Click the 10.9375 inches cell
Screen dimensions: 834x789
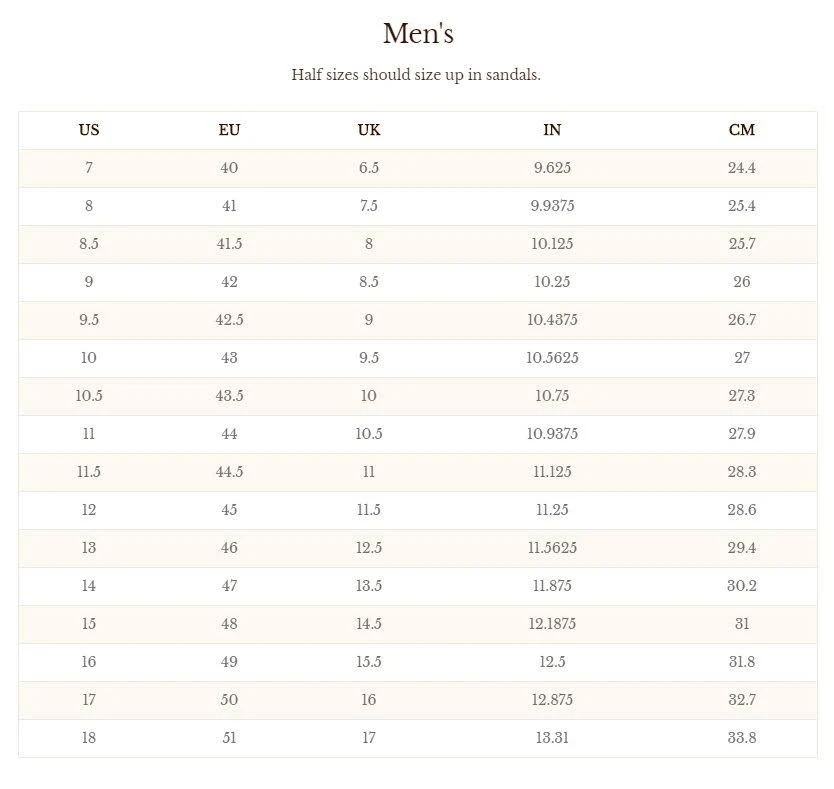pyautogui.click(x=552, y=434)
